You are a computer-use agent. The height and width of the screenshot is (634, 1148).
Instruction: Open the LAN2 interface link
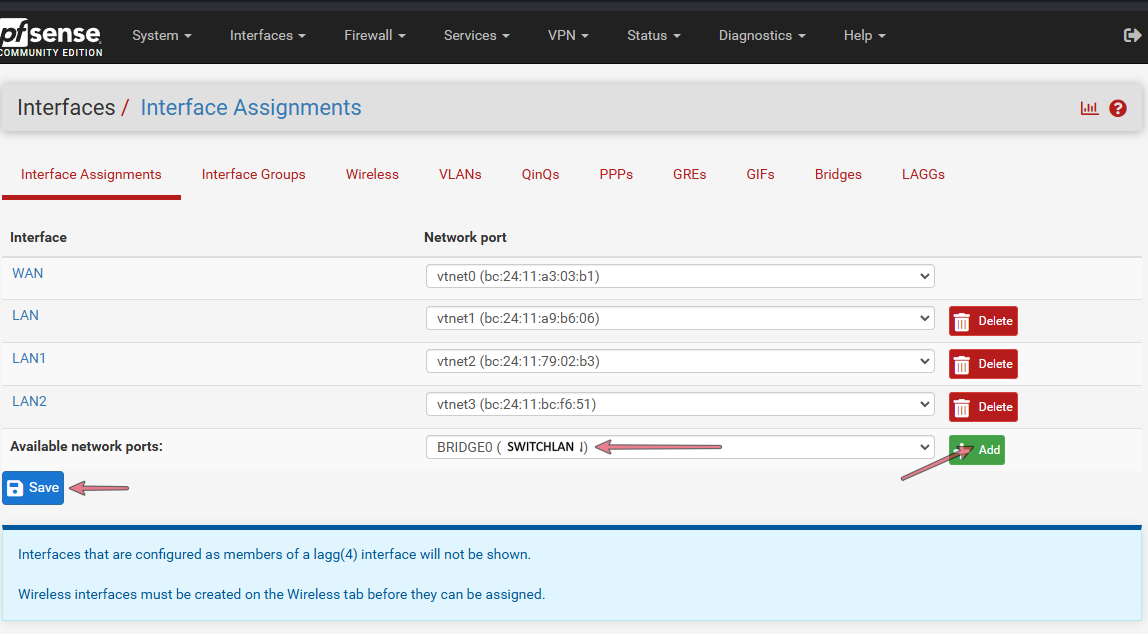29,401
